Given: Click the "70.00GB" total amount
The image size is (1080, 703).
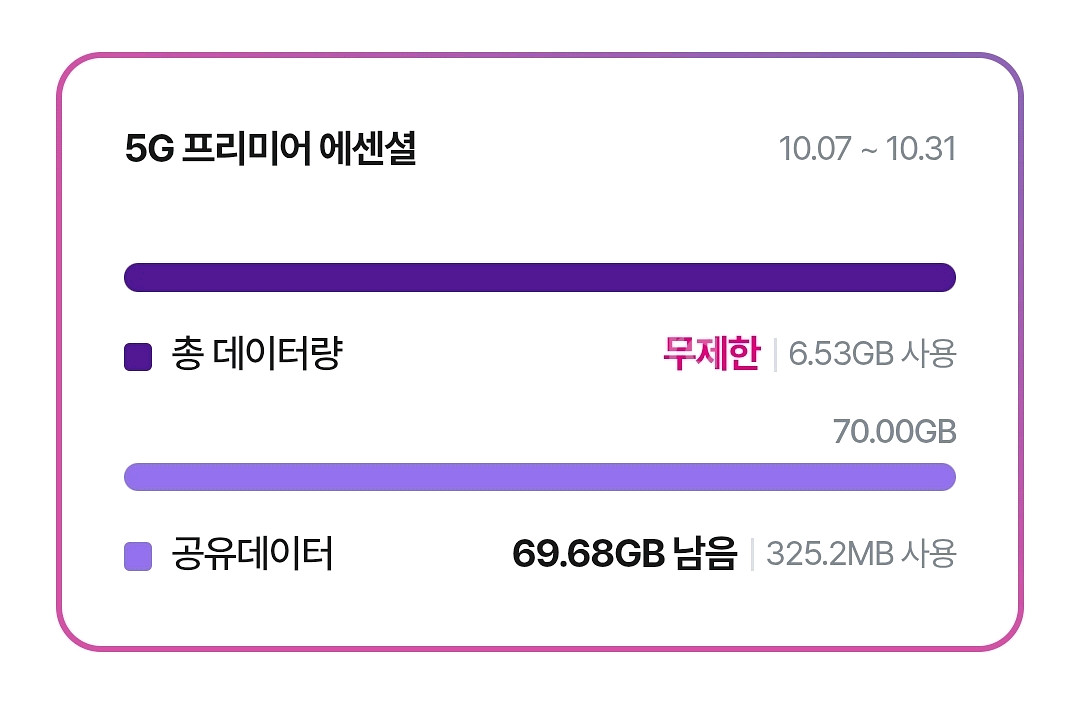Looking at the screenshot, I should [894, 432].
